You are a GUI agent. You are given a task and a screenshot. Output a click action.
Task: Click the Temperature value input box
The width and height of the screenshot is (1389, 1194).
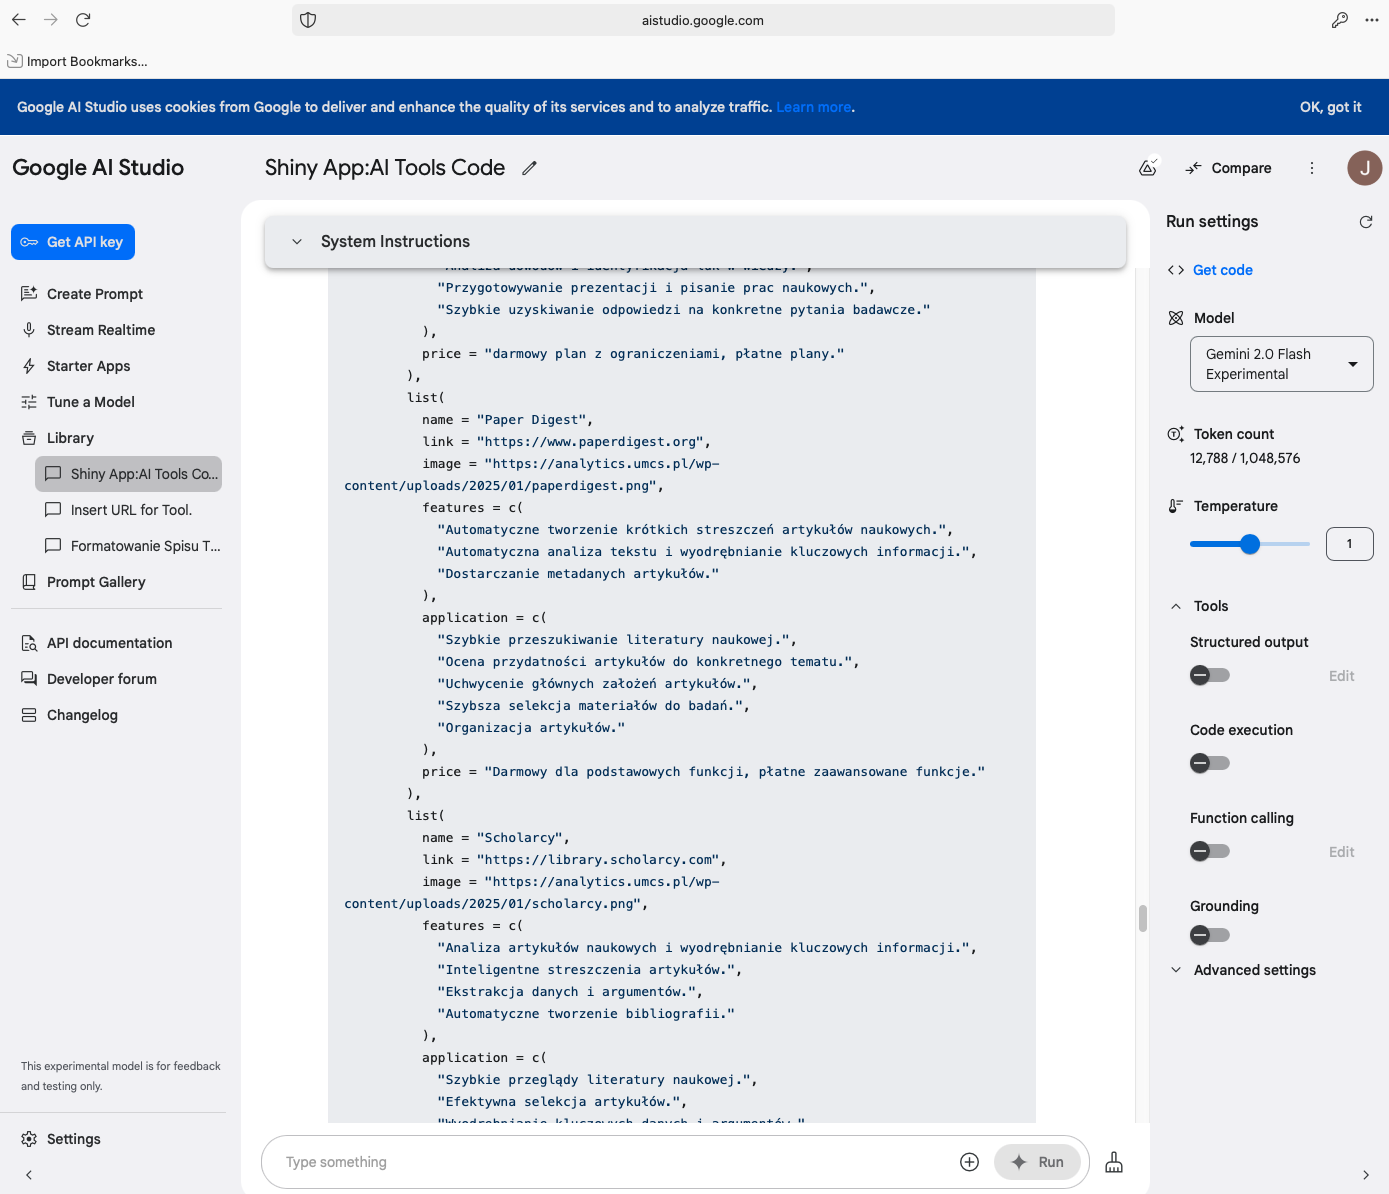1349,544
